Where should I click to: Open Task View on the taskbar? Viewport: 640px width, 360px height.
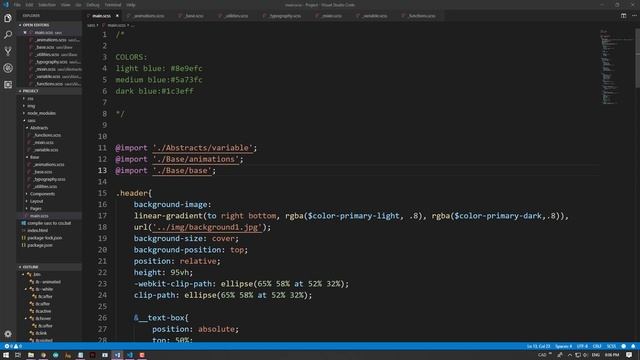click(x=18, y=355)
